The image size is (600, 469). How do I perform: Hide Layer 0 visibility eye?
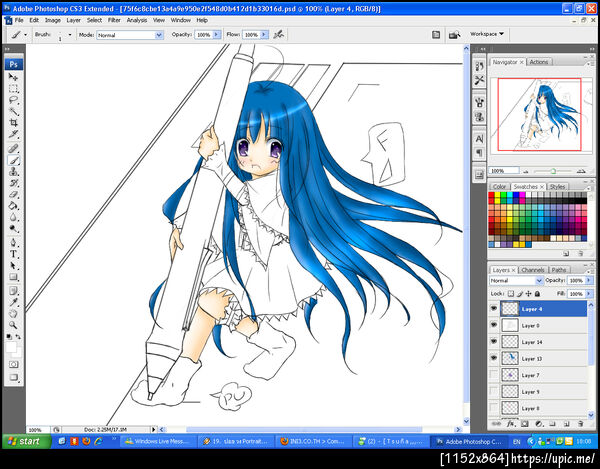pos(494,325)
